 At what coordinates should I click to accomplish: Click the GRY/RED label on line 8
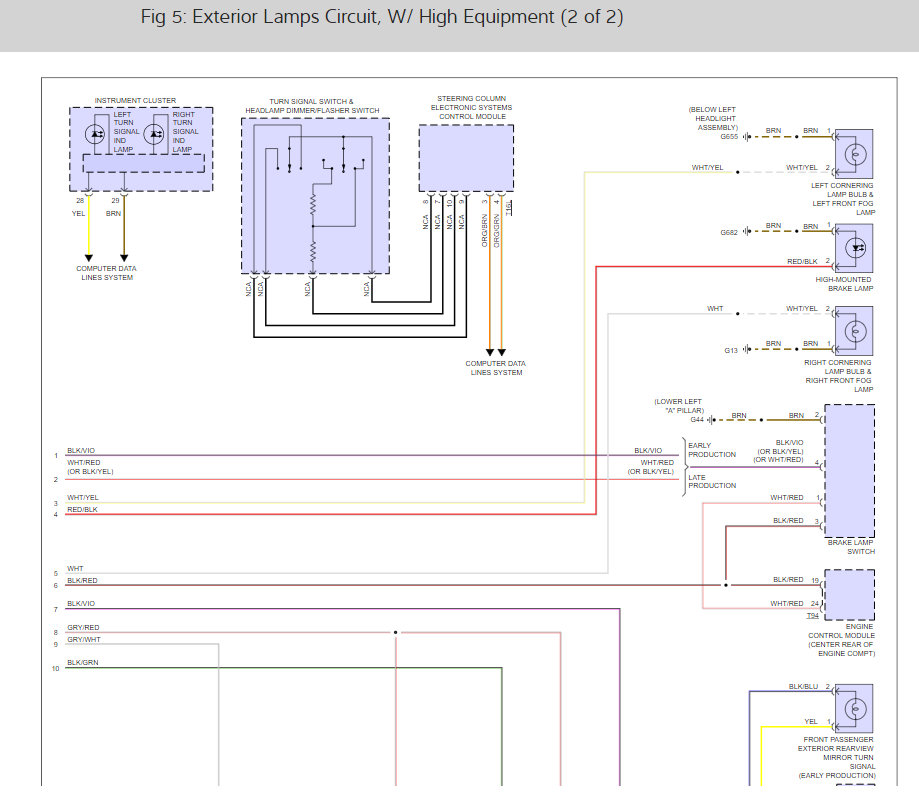(x=83, y=628)
